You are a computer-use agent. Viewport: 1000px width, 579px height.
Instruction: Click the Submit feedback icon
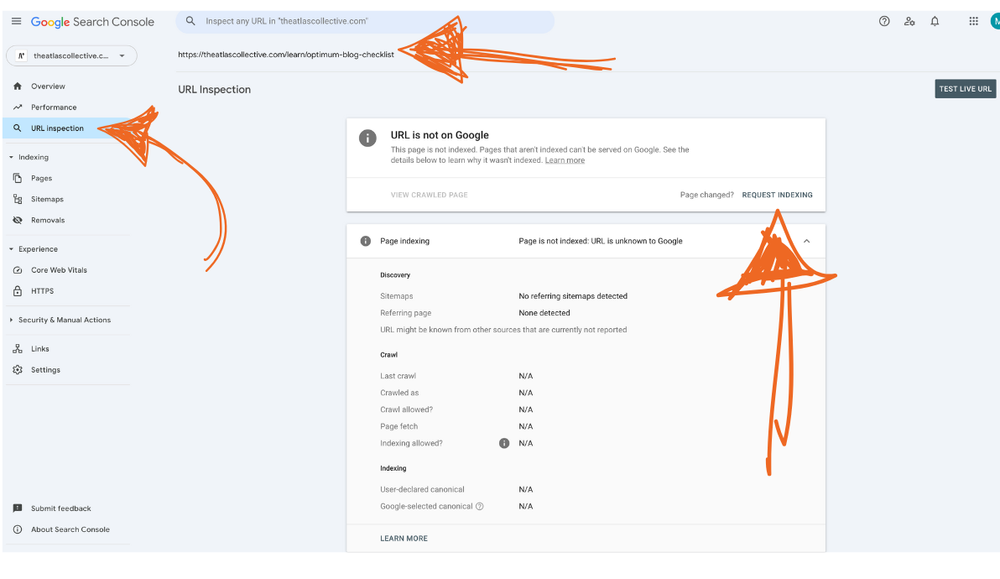tap(17, 508)
